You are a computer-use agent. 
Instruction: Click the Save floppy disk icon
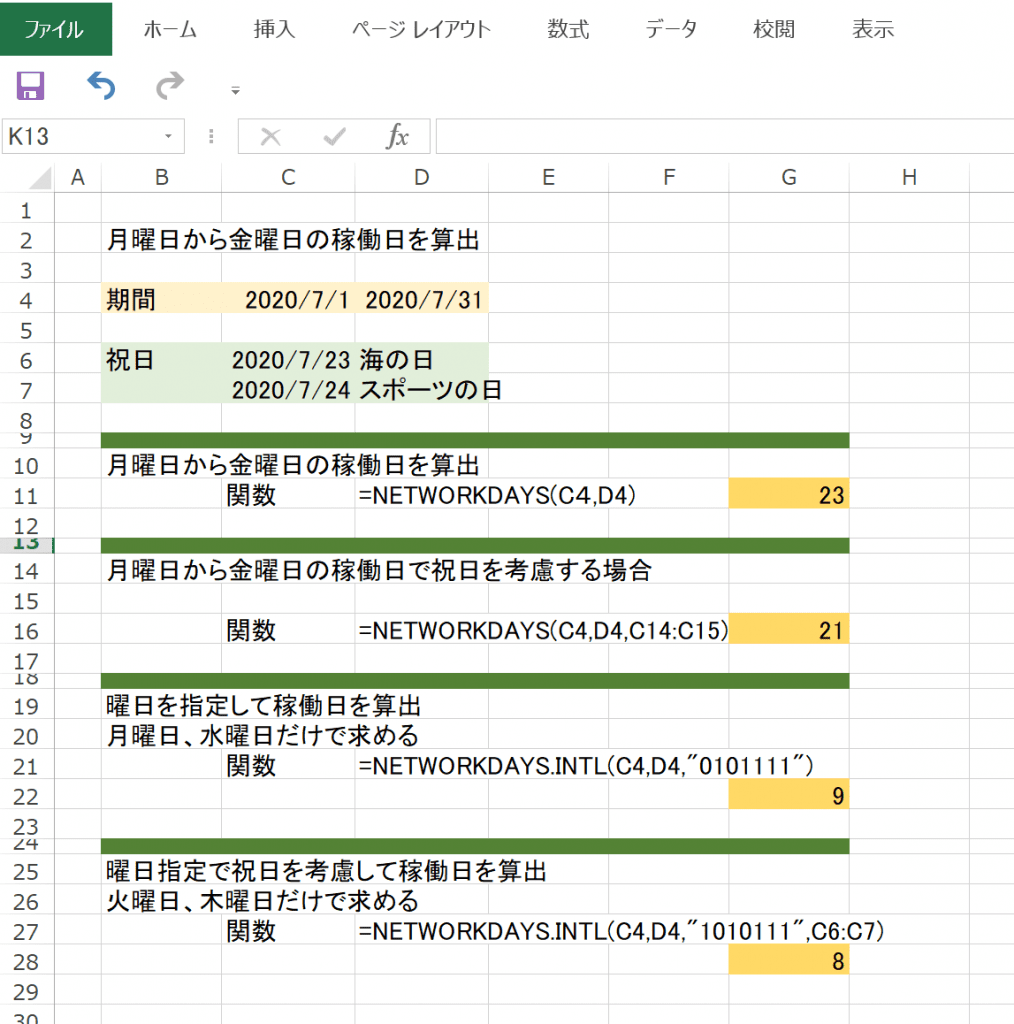click(x=31, y=86)
